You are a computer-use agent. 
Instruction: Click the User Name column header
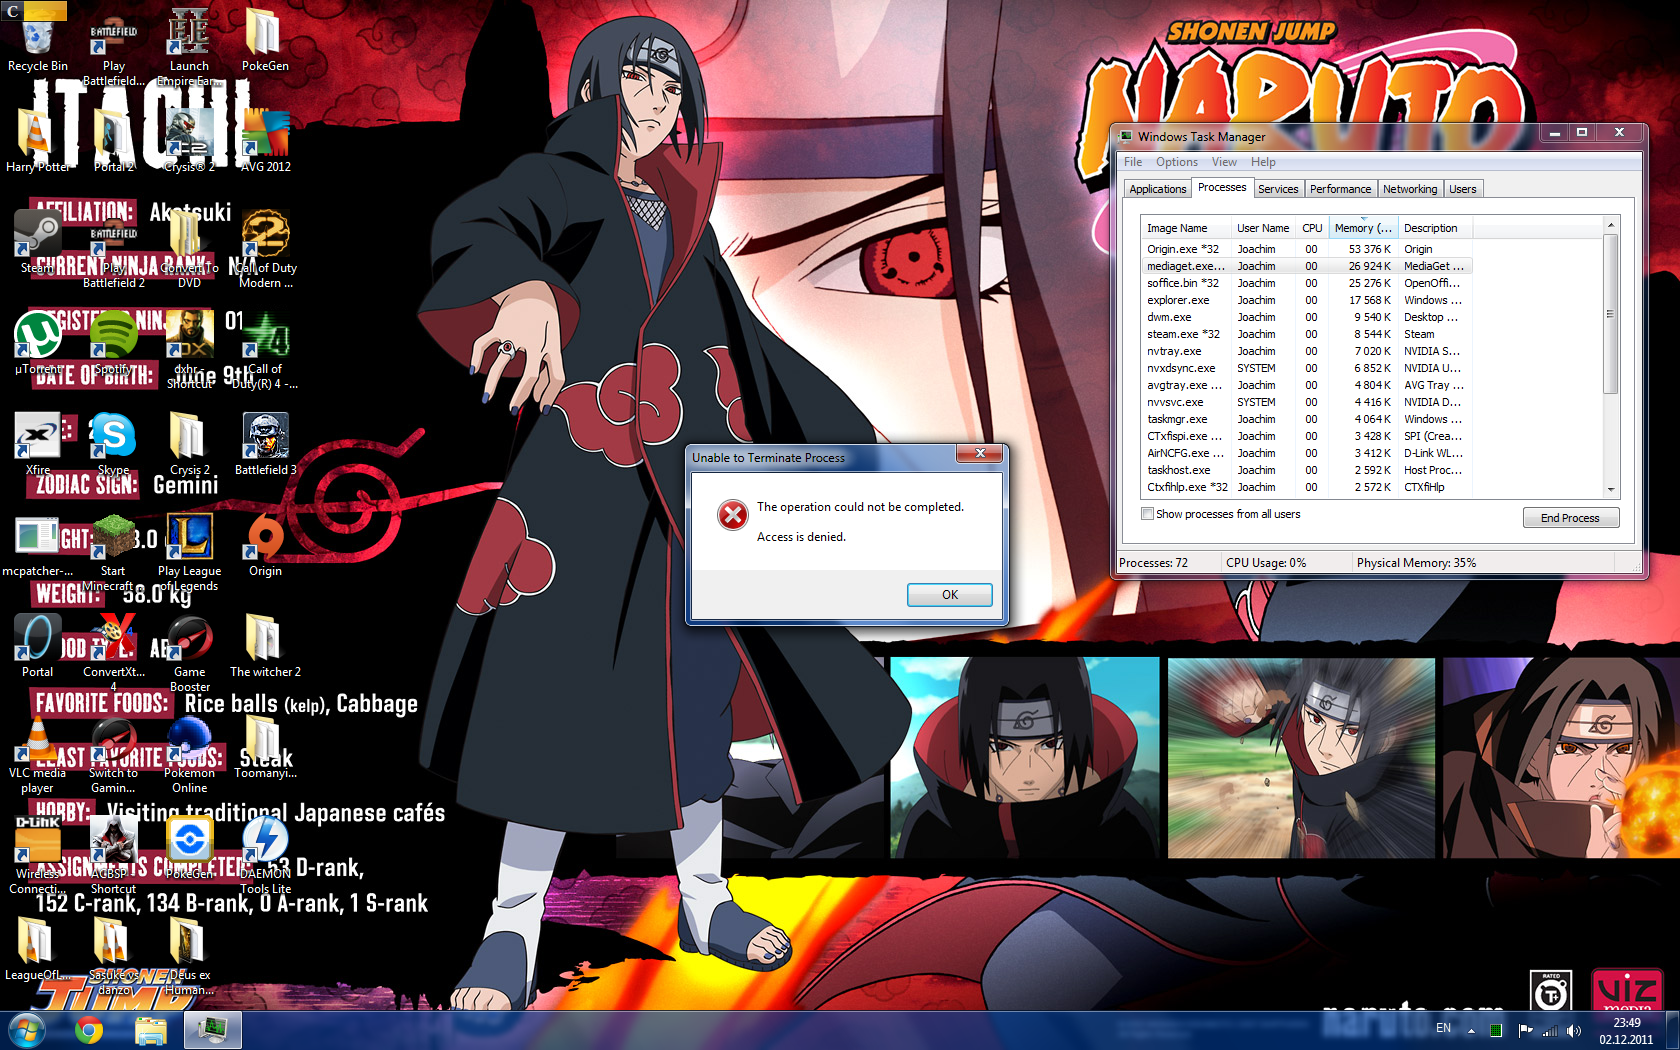pos(1263,228)
